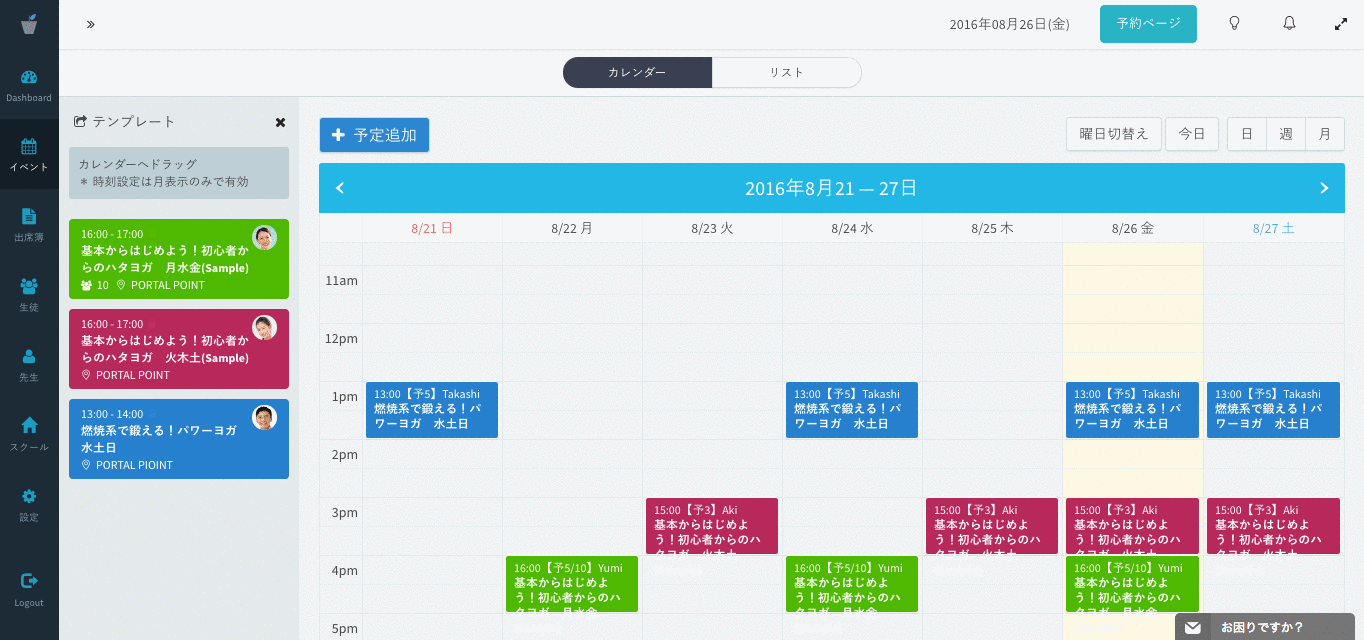This screenshot has height=640, width=1364.
Task: Switch to 月 month view
Action: pyautogui.click(x=1324, y=134)
